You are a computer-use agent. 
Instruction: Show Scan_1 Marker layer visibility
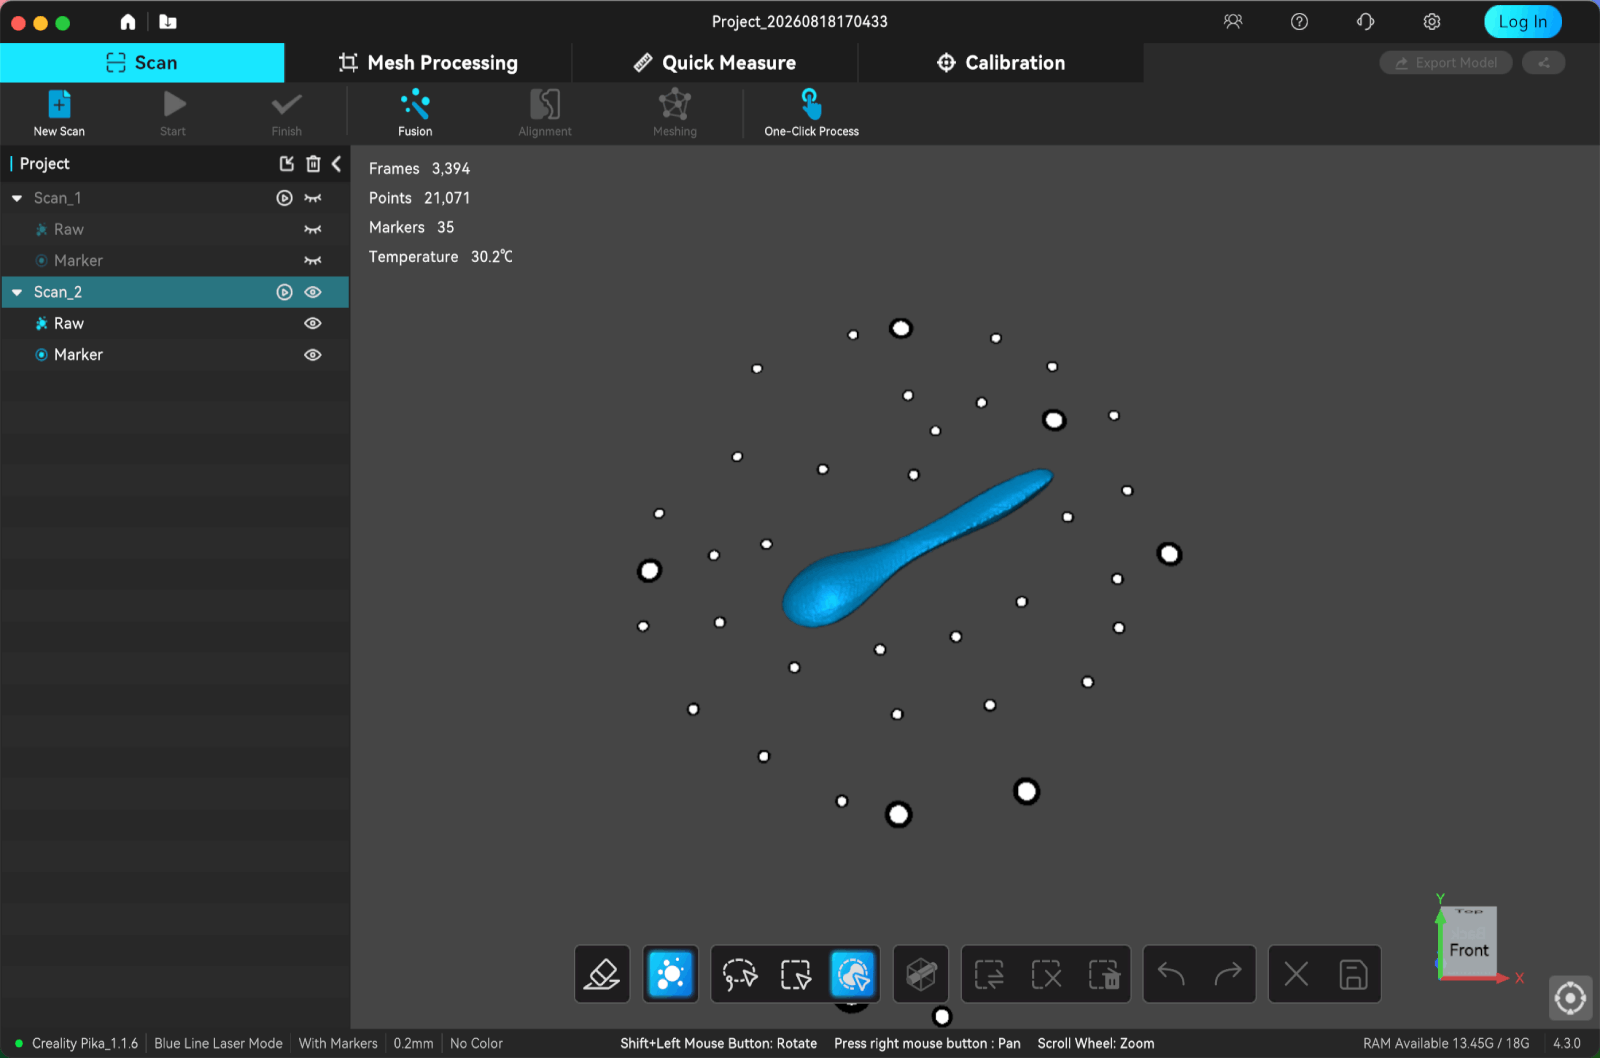click(313, 260)
